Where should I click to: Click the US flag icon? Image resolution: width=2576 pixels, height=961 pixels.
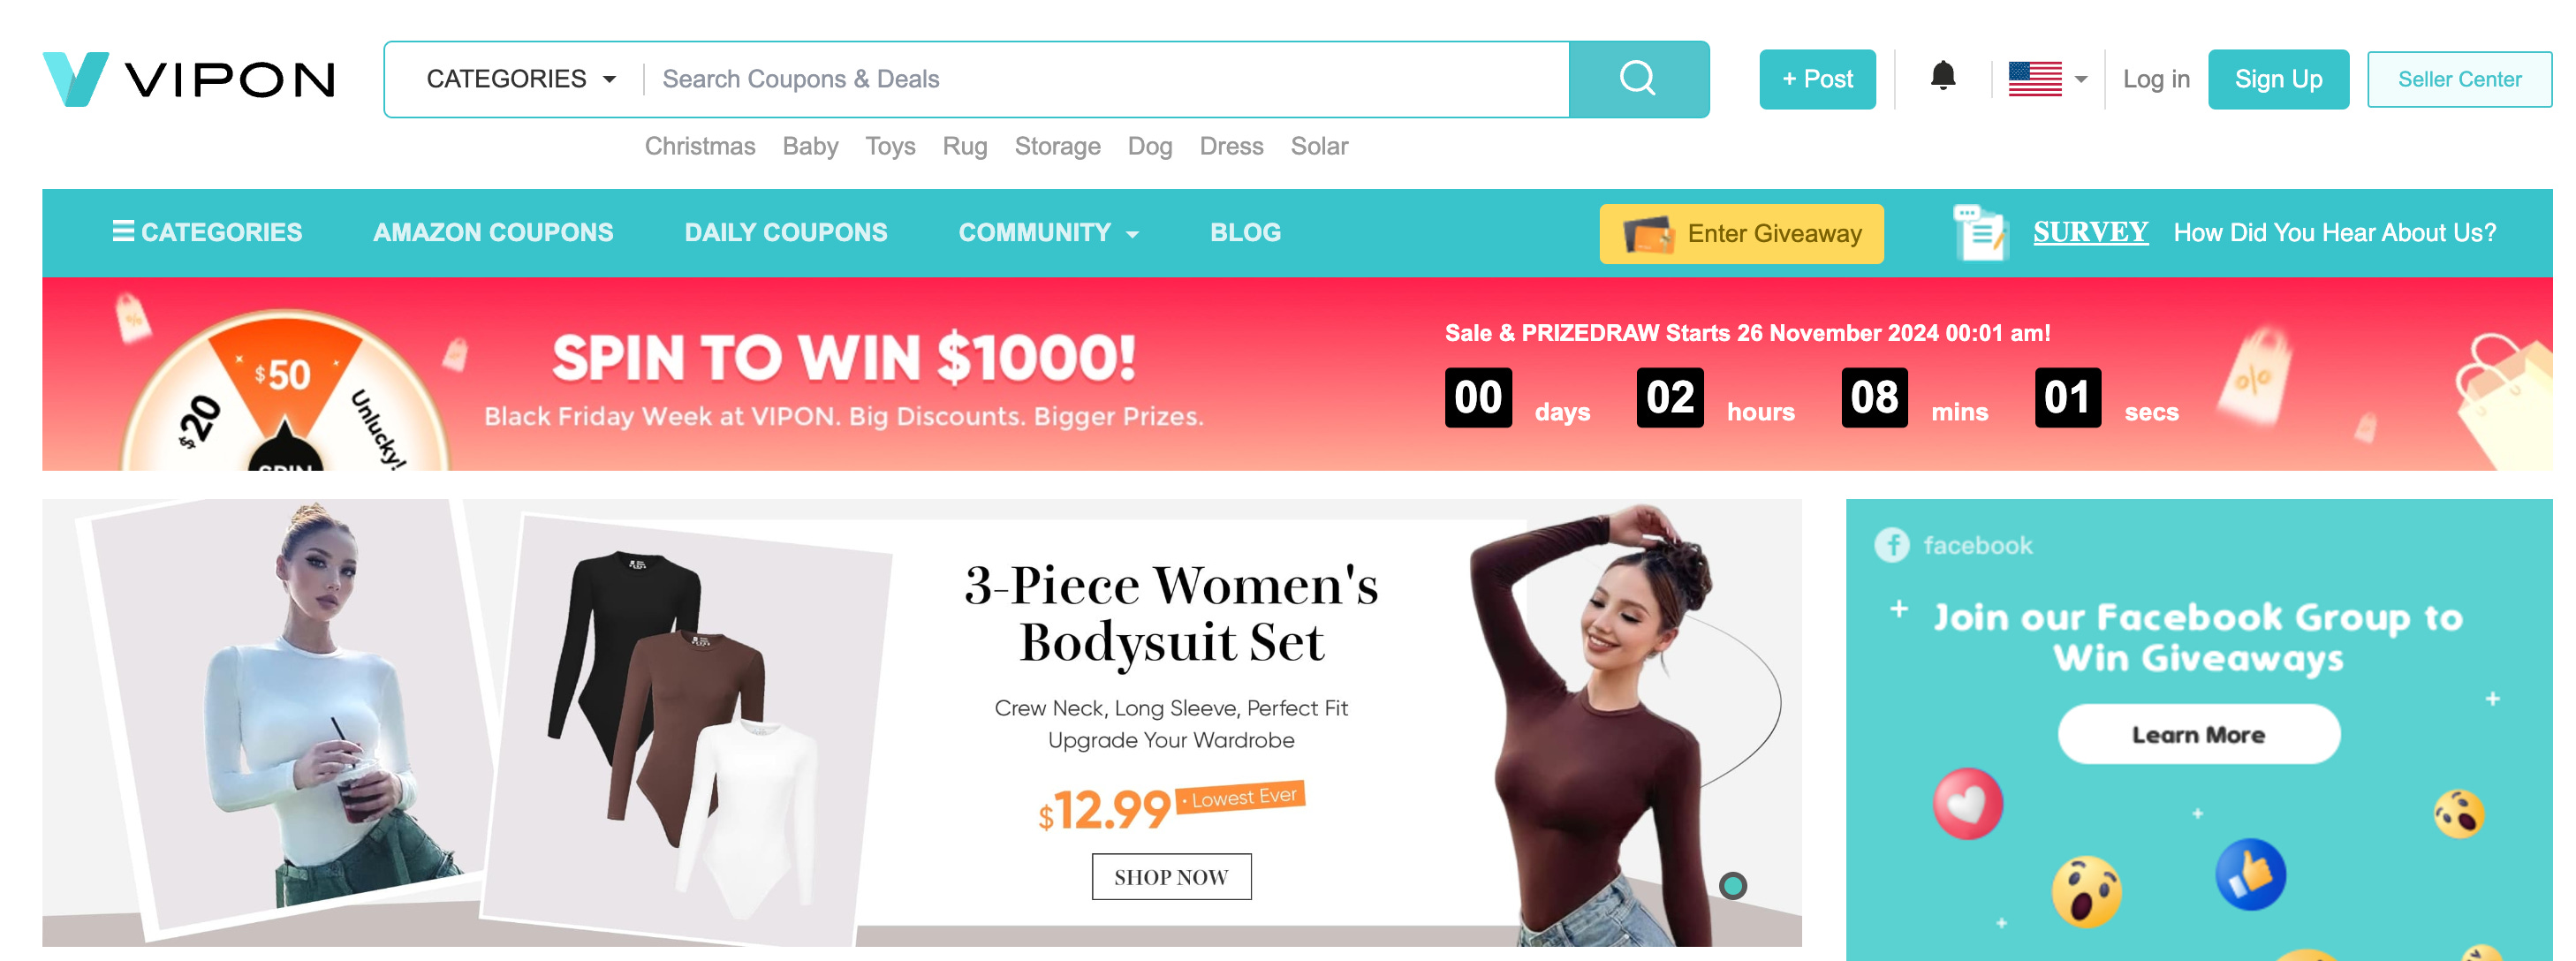point(2034,79)
